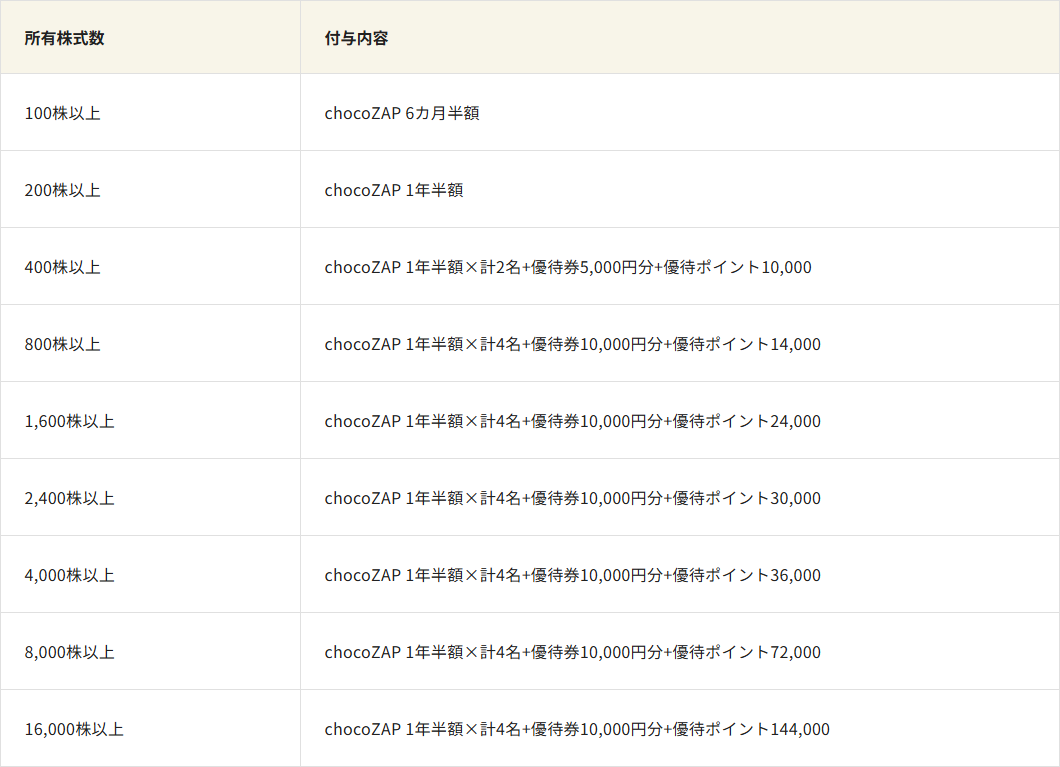This screenshot has height=767, width=1060.
Task: Click the benefit with 優待ポイント10,000
Action: [x=568, y=267]
